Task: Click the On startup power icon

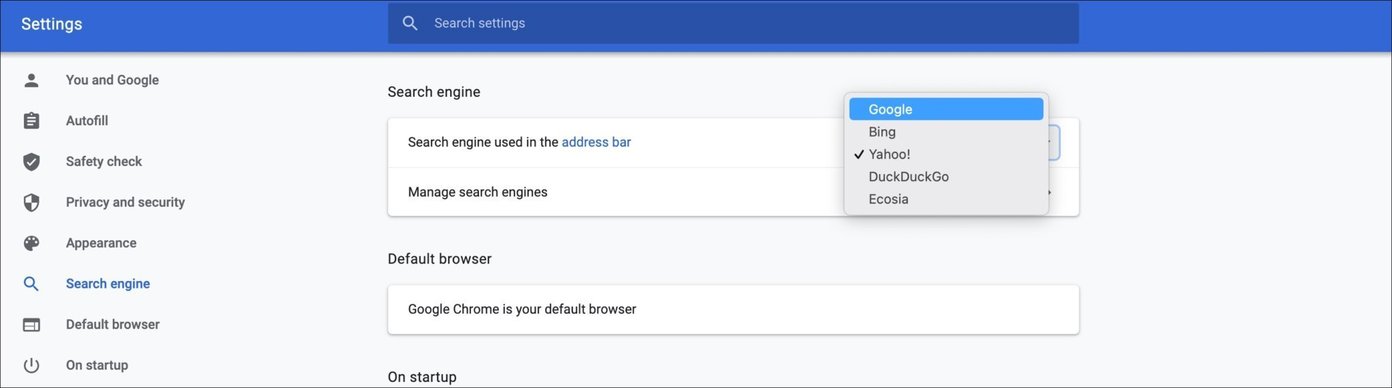Action: coord(31,365)
